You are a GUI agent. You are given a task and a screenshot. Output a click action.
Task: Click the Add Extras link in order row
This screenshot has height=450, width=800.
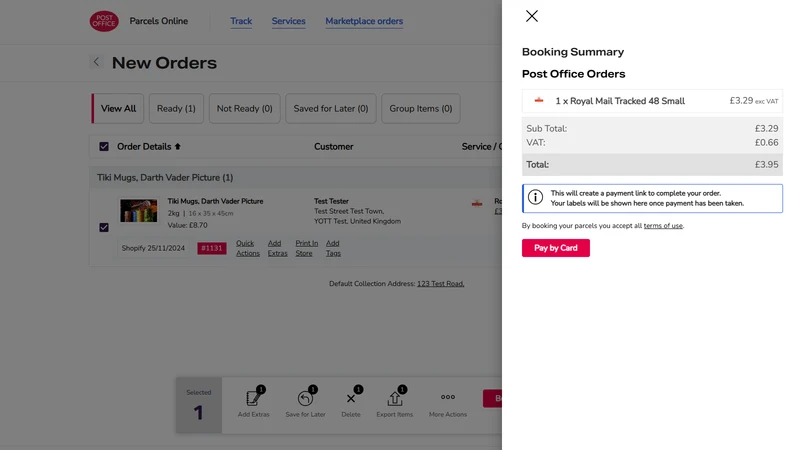(x=278, y=248)
